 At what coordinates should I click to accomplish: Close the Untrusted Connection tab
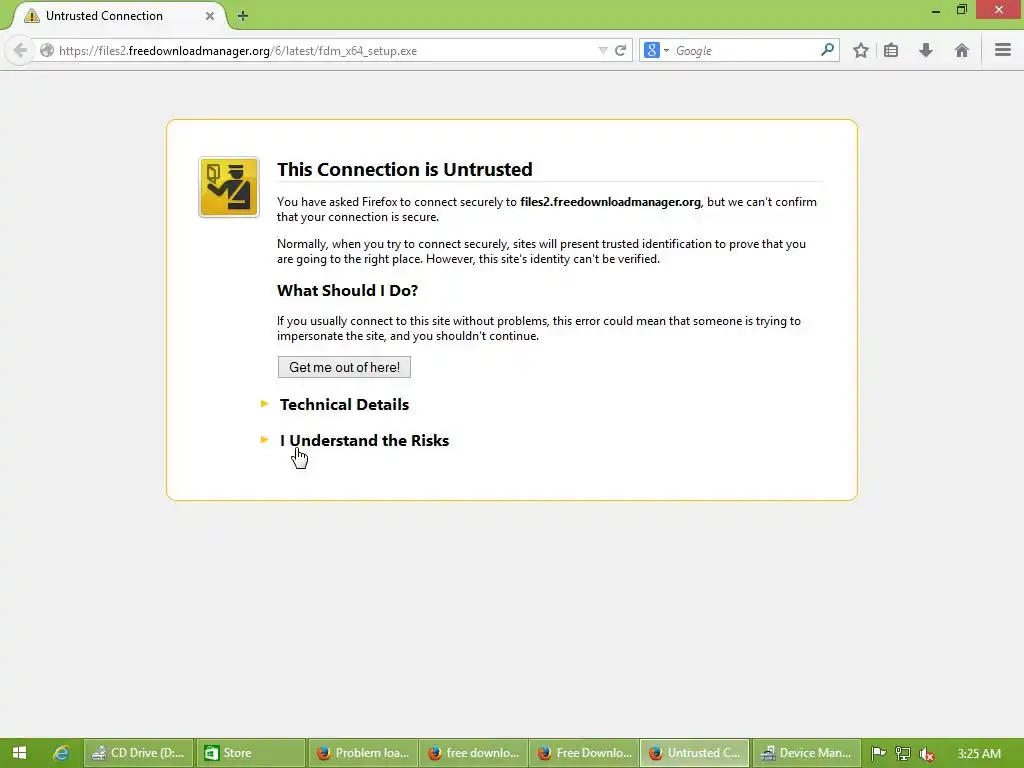pos(210,16)
